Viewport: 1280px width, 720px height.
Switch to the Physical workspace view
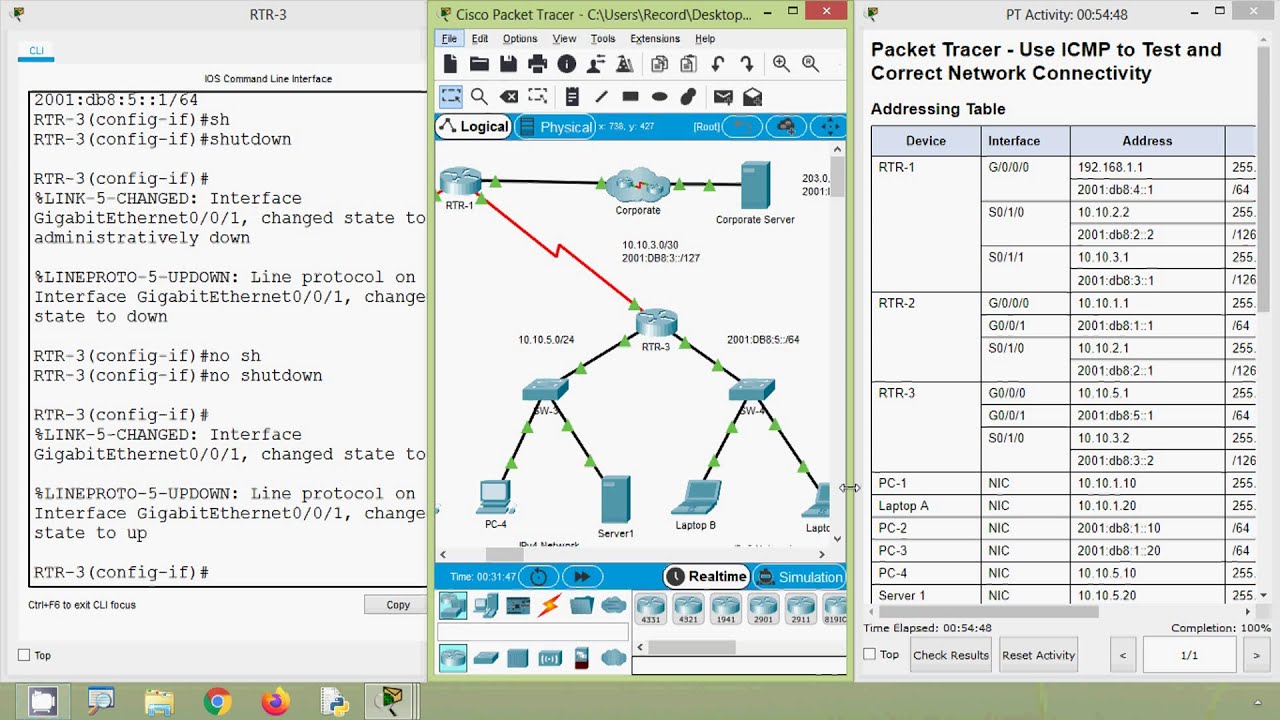tap(555, 127)
